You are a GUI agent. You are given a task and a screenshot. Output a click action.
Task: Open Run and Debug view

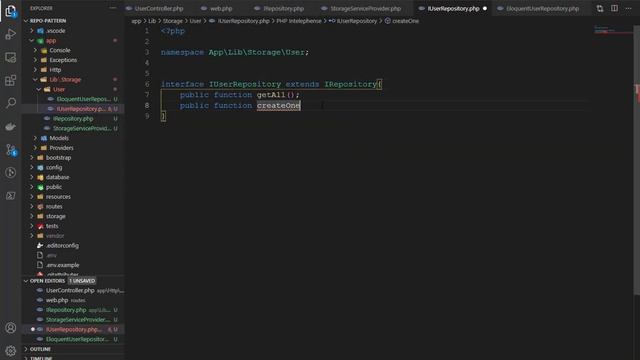coord(11,34)
